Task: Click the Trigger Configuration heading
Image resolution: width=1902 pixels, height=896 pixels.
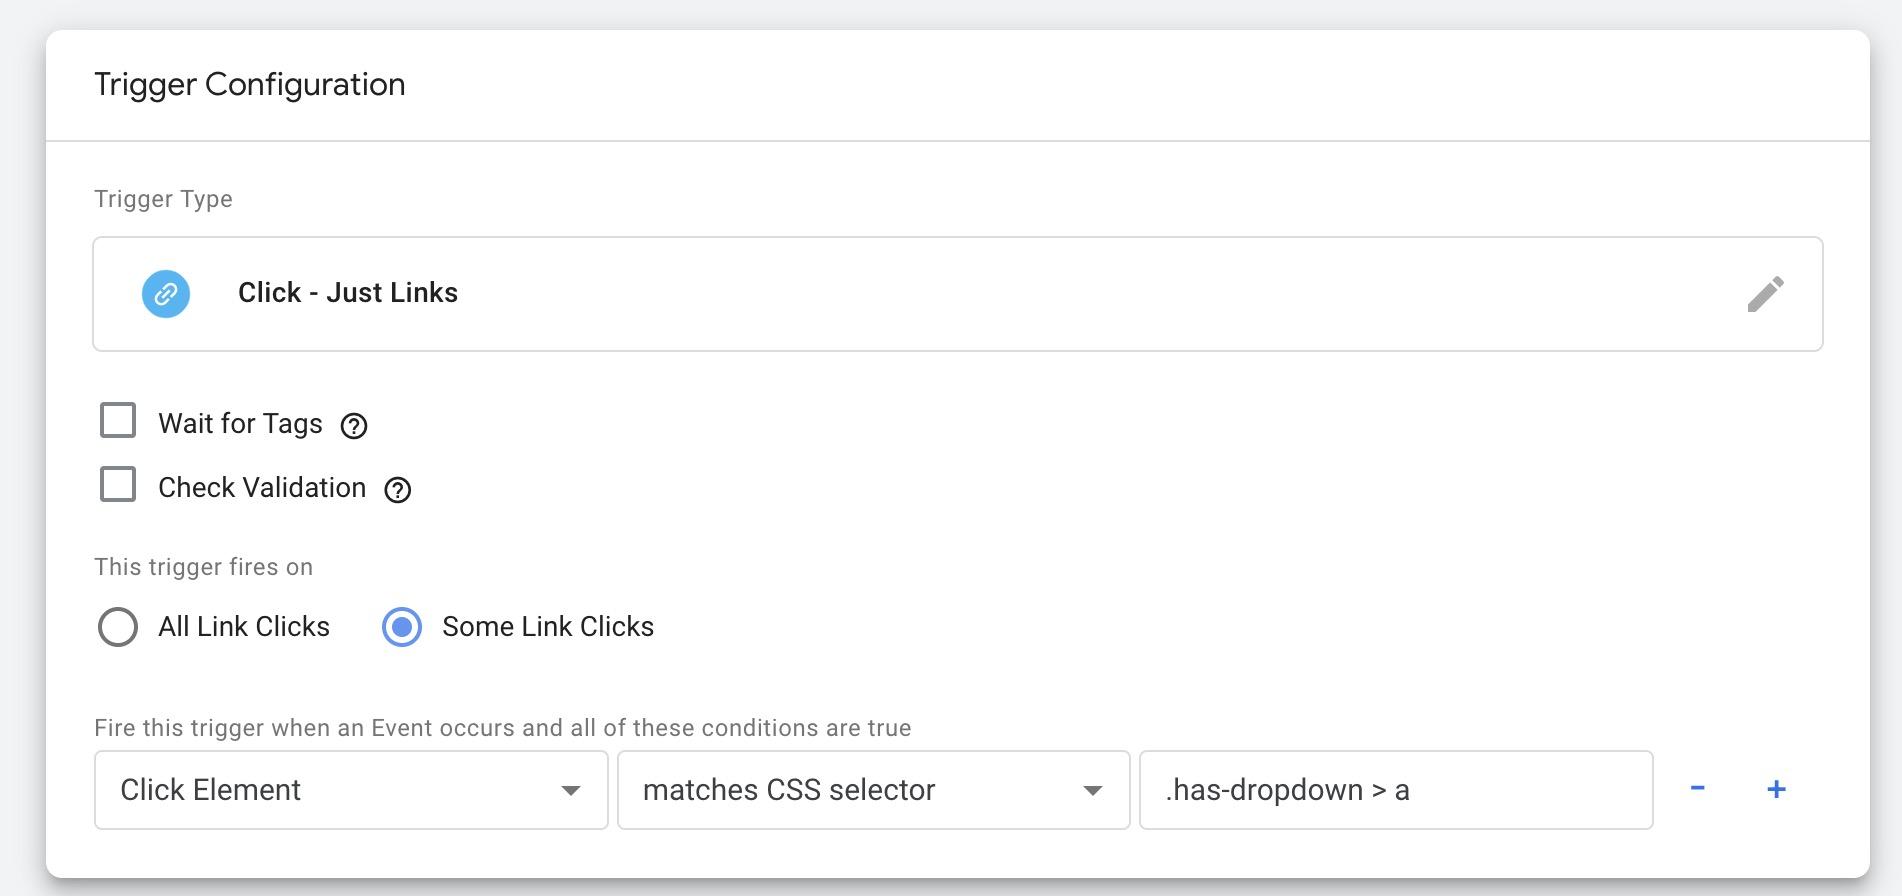Action: coord(250,85)
